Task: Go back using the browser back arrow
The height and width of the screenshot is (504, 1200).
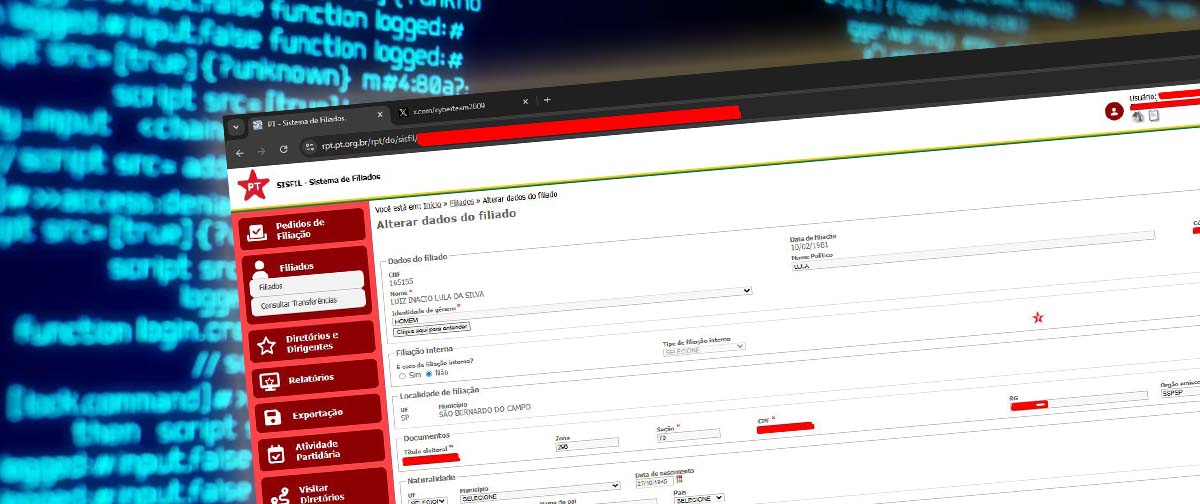Action: pyautogui.click(x=239, y=151)
